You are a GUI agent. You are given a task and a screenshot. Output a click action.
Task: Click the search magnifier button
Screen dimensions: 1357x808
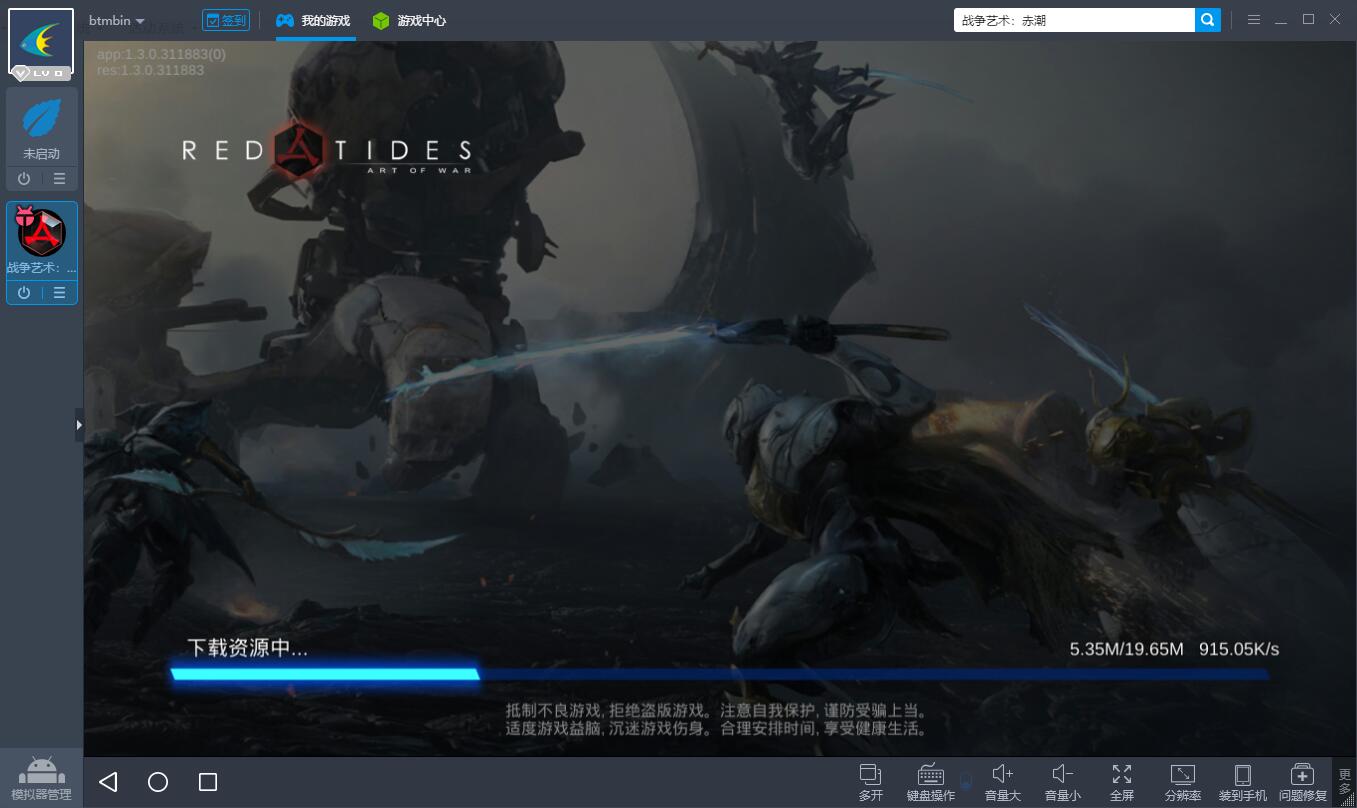coord(1208,20)
